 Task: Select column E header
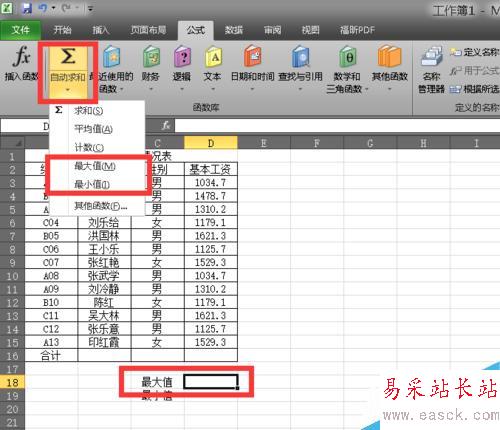(x=264, y=143)
